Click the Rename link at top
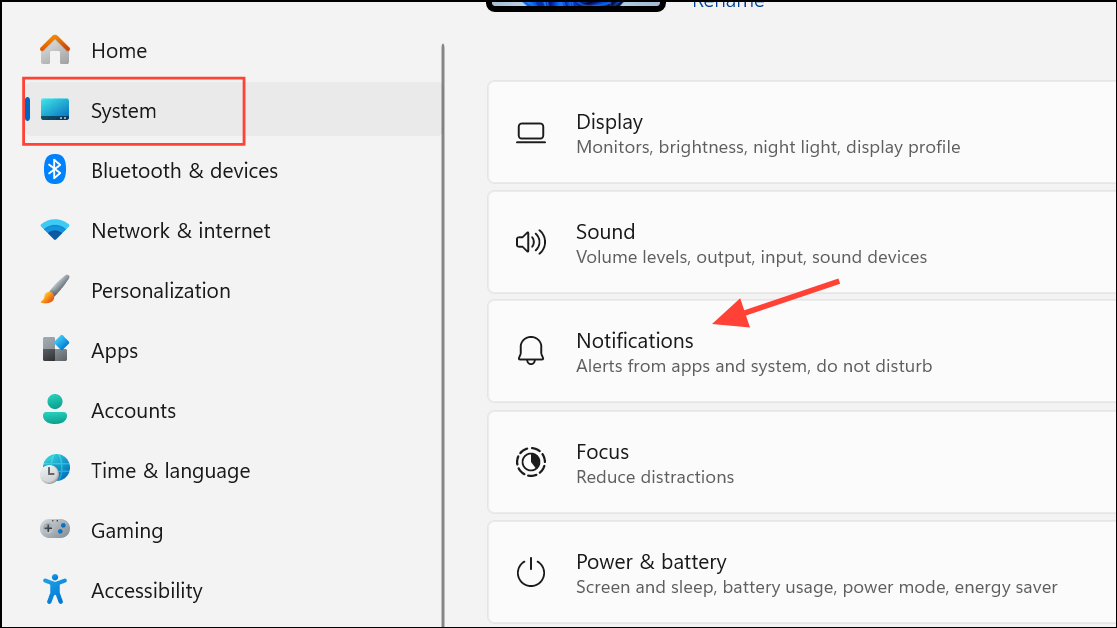Viewport: 1117px width, 628px height. [x=728, y=3]
